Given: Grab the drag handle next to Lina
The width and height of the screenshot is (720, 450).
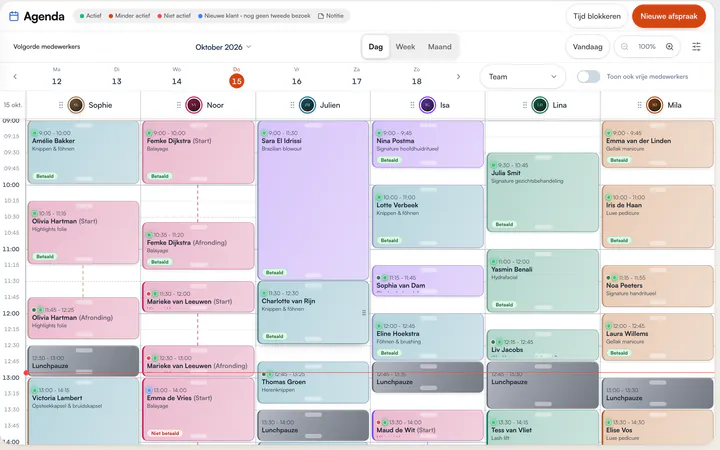Looking at the screenshot, I should pos(525,105).
